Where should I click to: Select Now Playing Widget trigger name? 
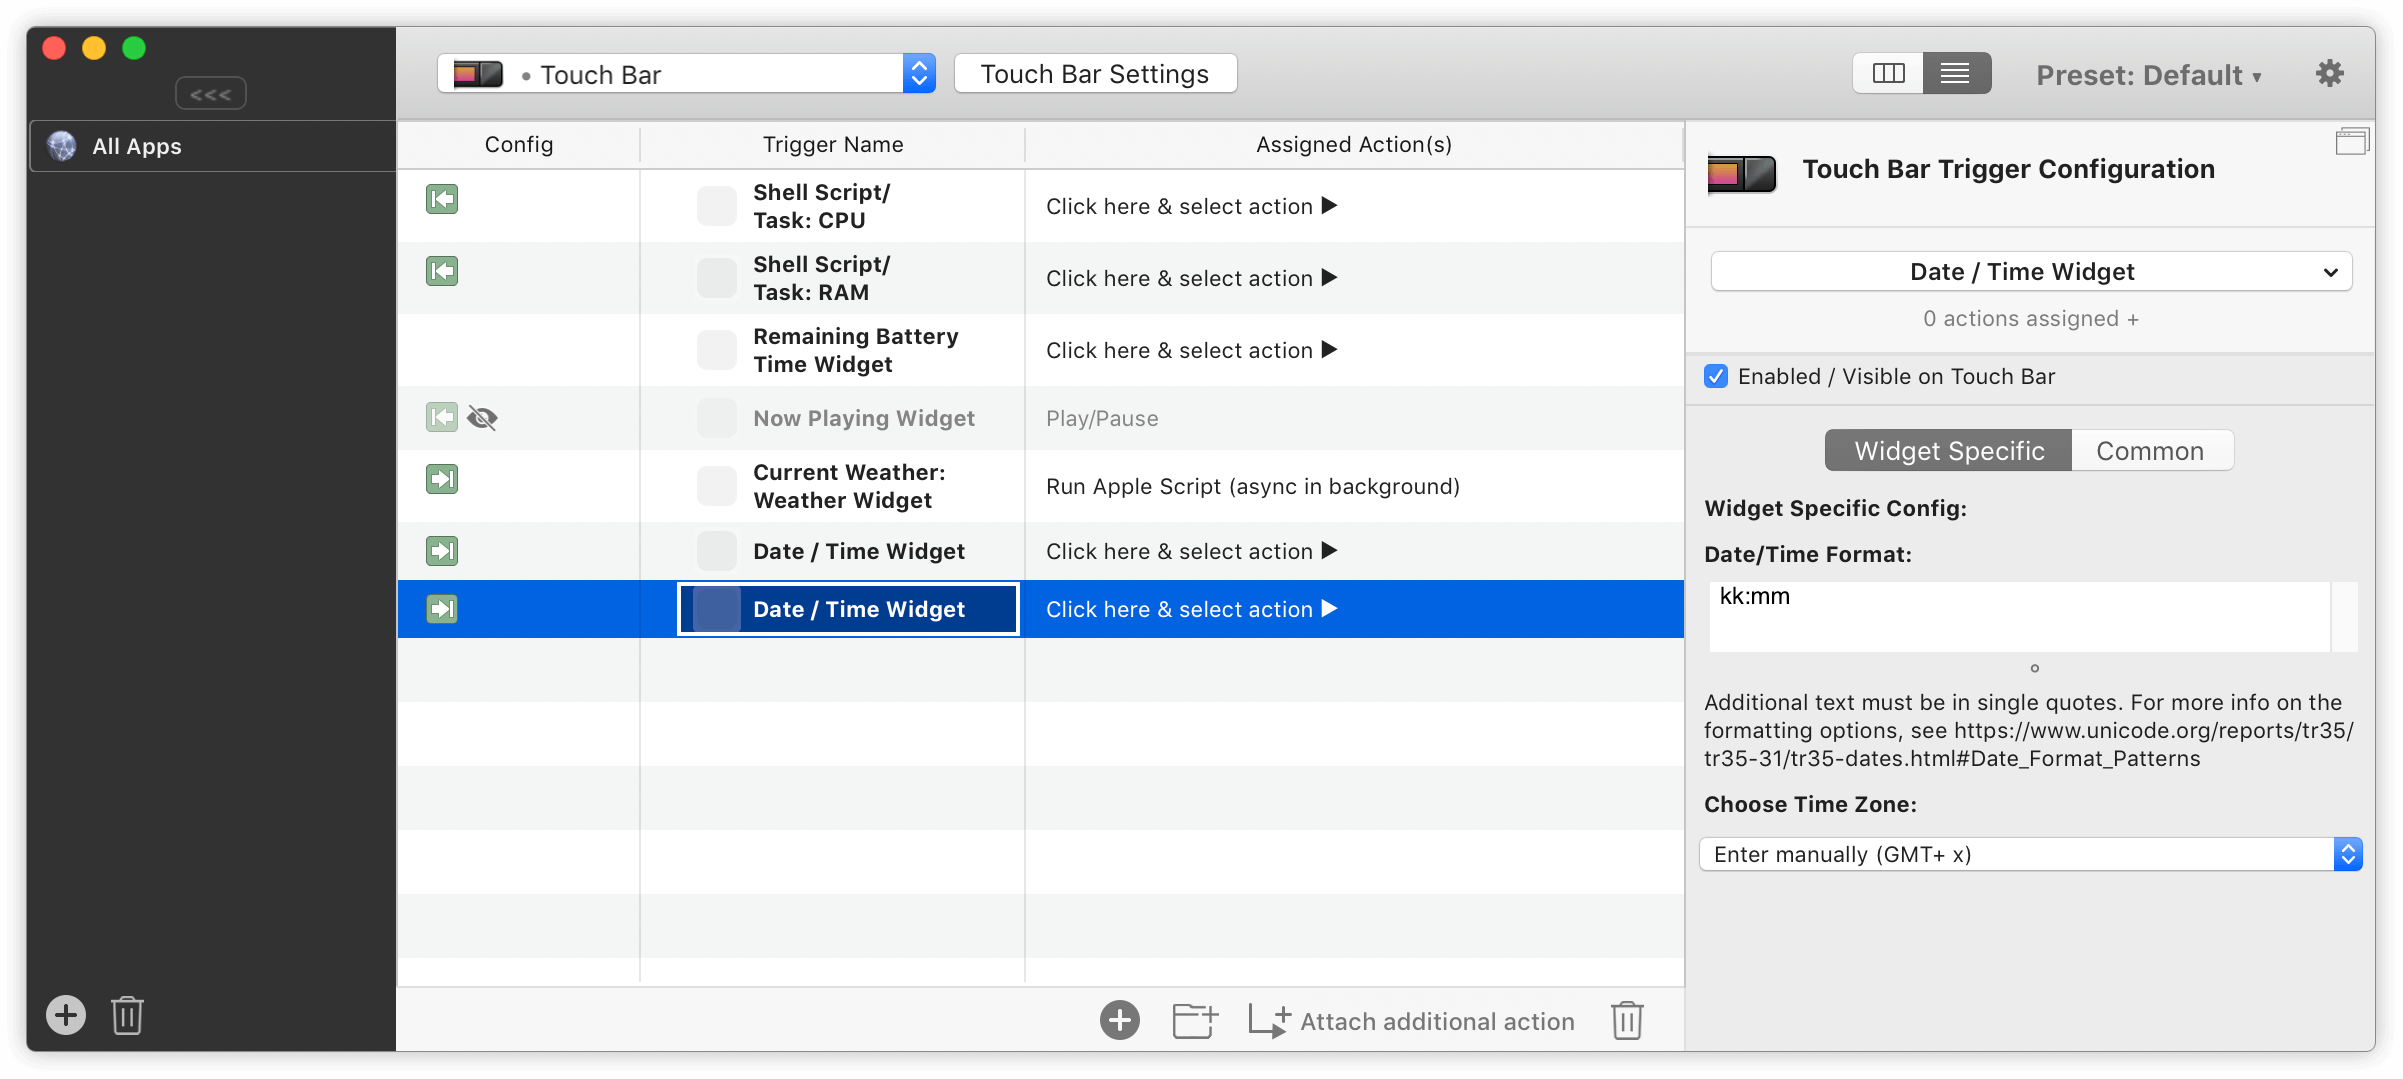point(864,418)
